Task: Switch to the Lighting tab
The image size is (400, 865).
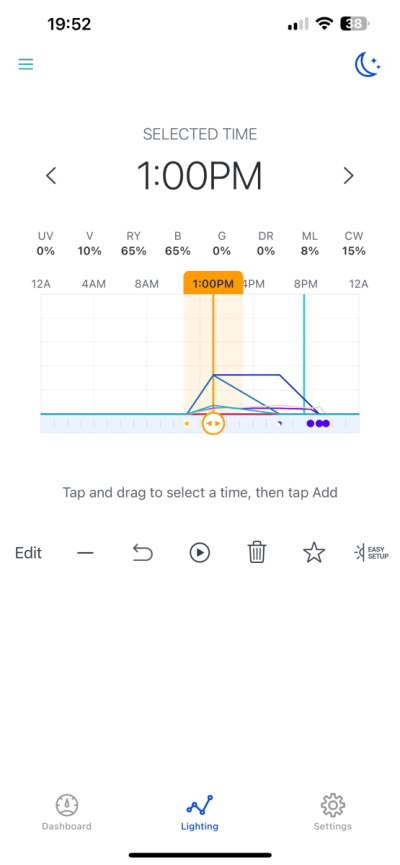Action: click(200, 813)
